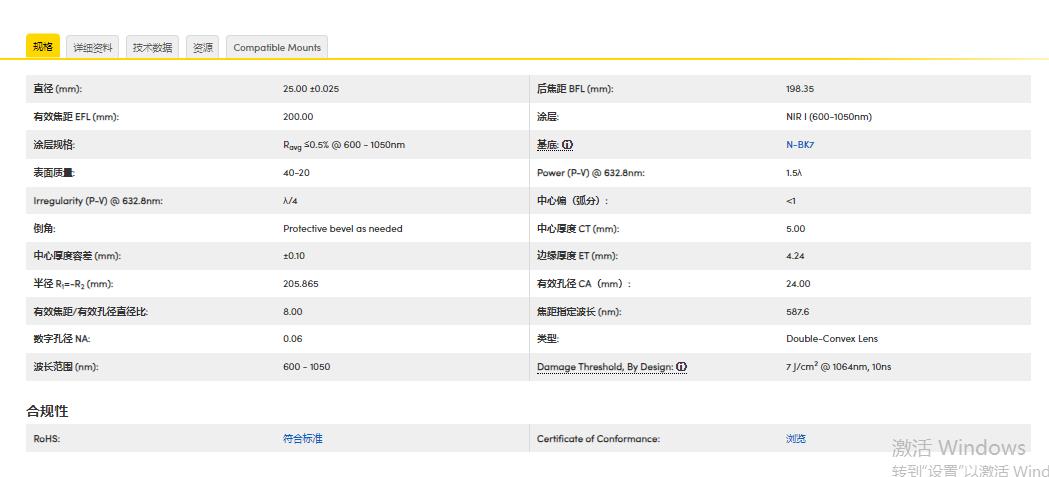Click the coating value NIR I (600-1050nm)
1049x477 pixels.
(x=828, y=117)
